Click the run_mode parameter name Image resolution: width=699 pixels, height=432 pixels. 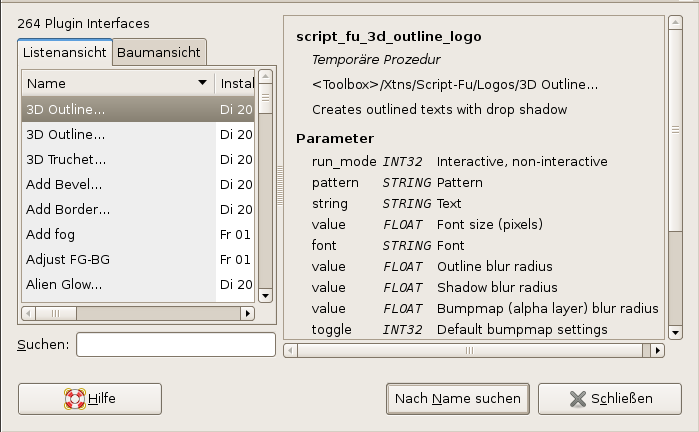pyautogui.click(x=344, y=161)
